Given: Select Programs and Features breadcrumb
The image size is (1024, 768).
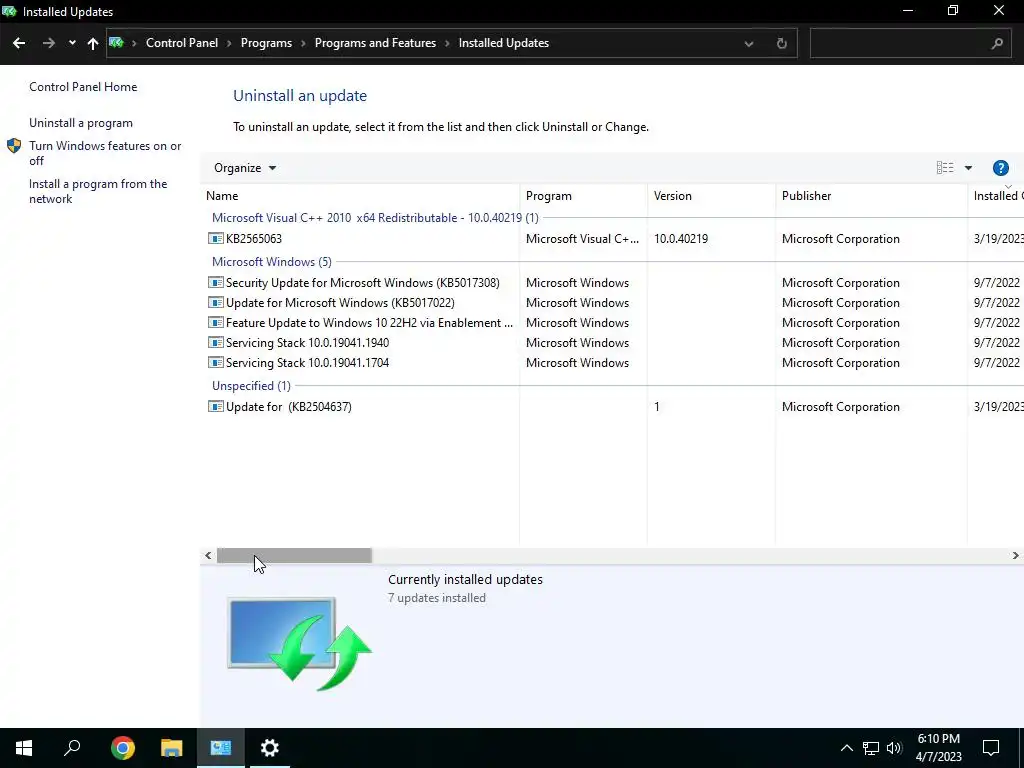Looking at the screenshot, I should pyautogui.click(x=375, y=43).
